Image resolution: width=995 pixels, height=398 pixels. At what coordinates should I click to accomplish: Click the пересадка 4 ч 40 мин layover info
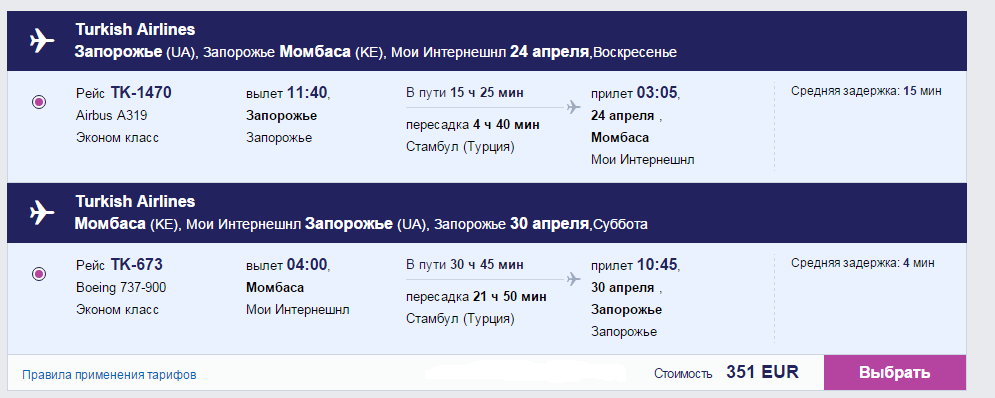(x=473, y=124)
